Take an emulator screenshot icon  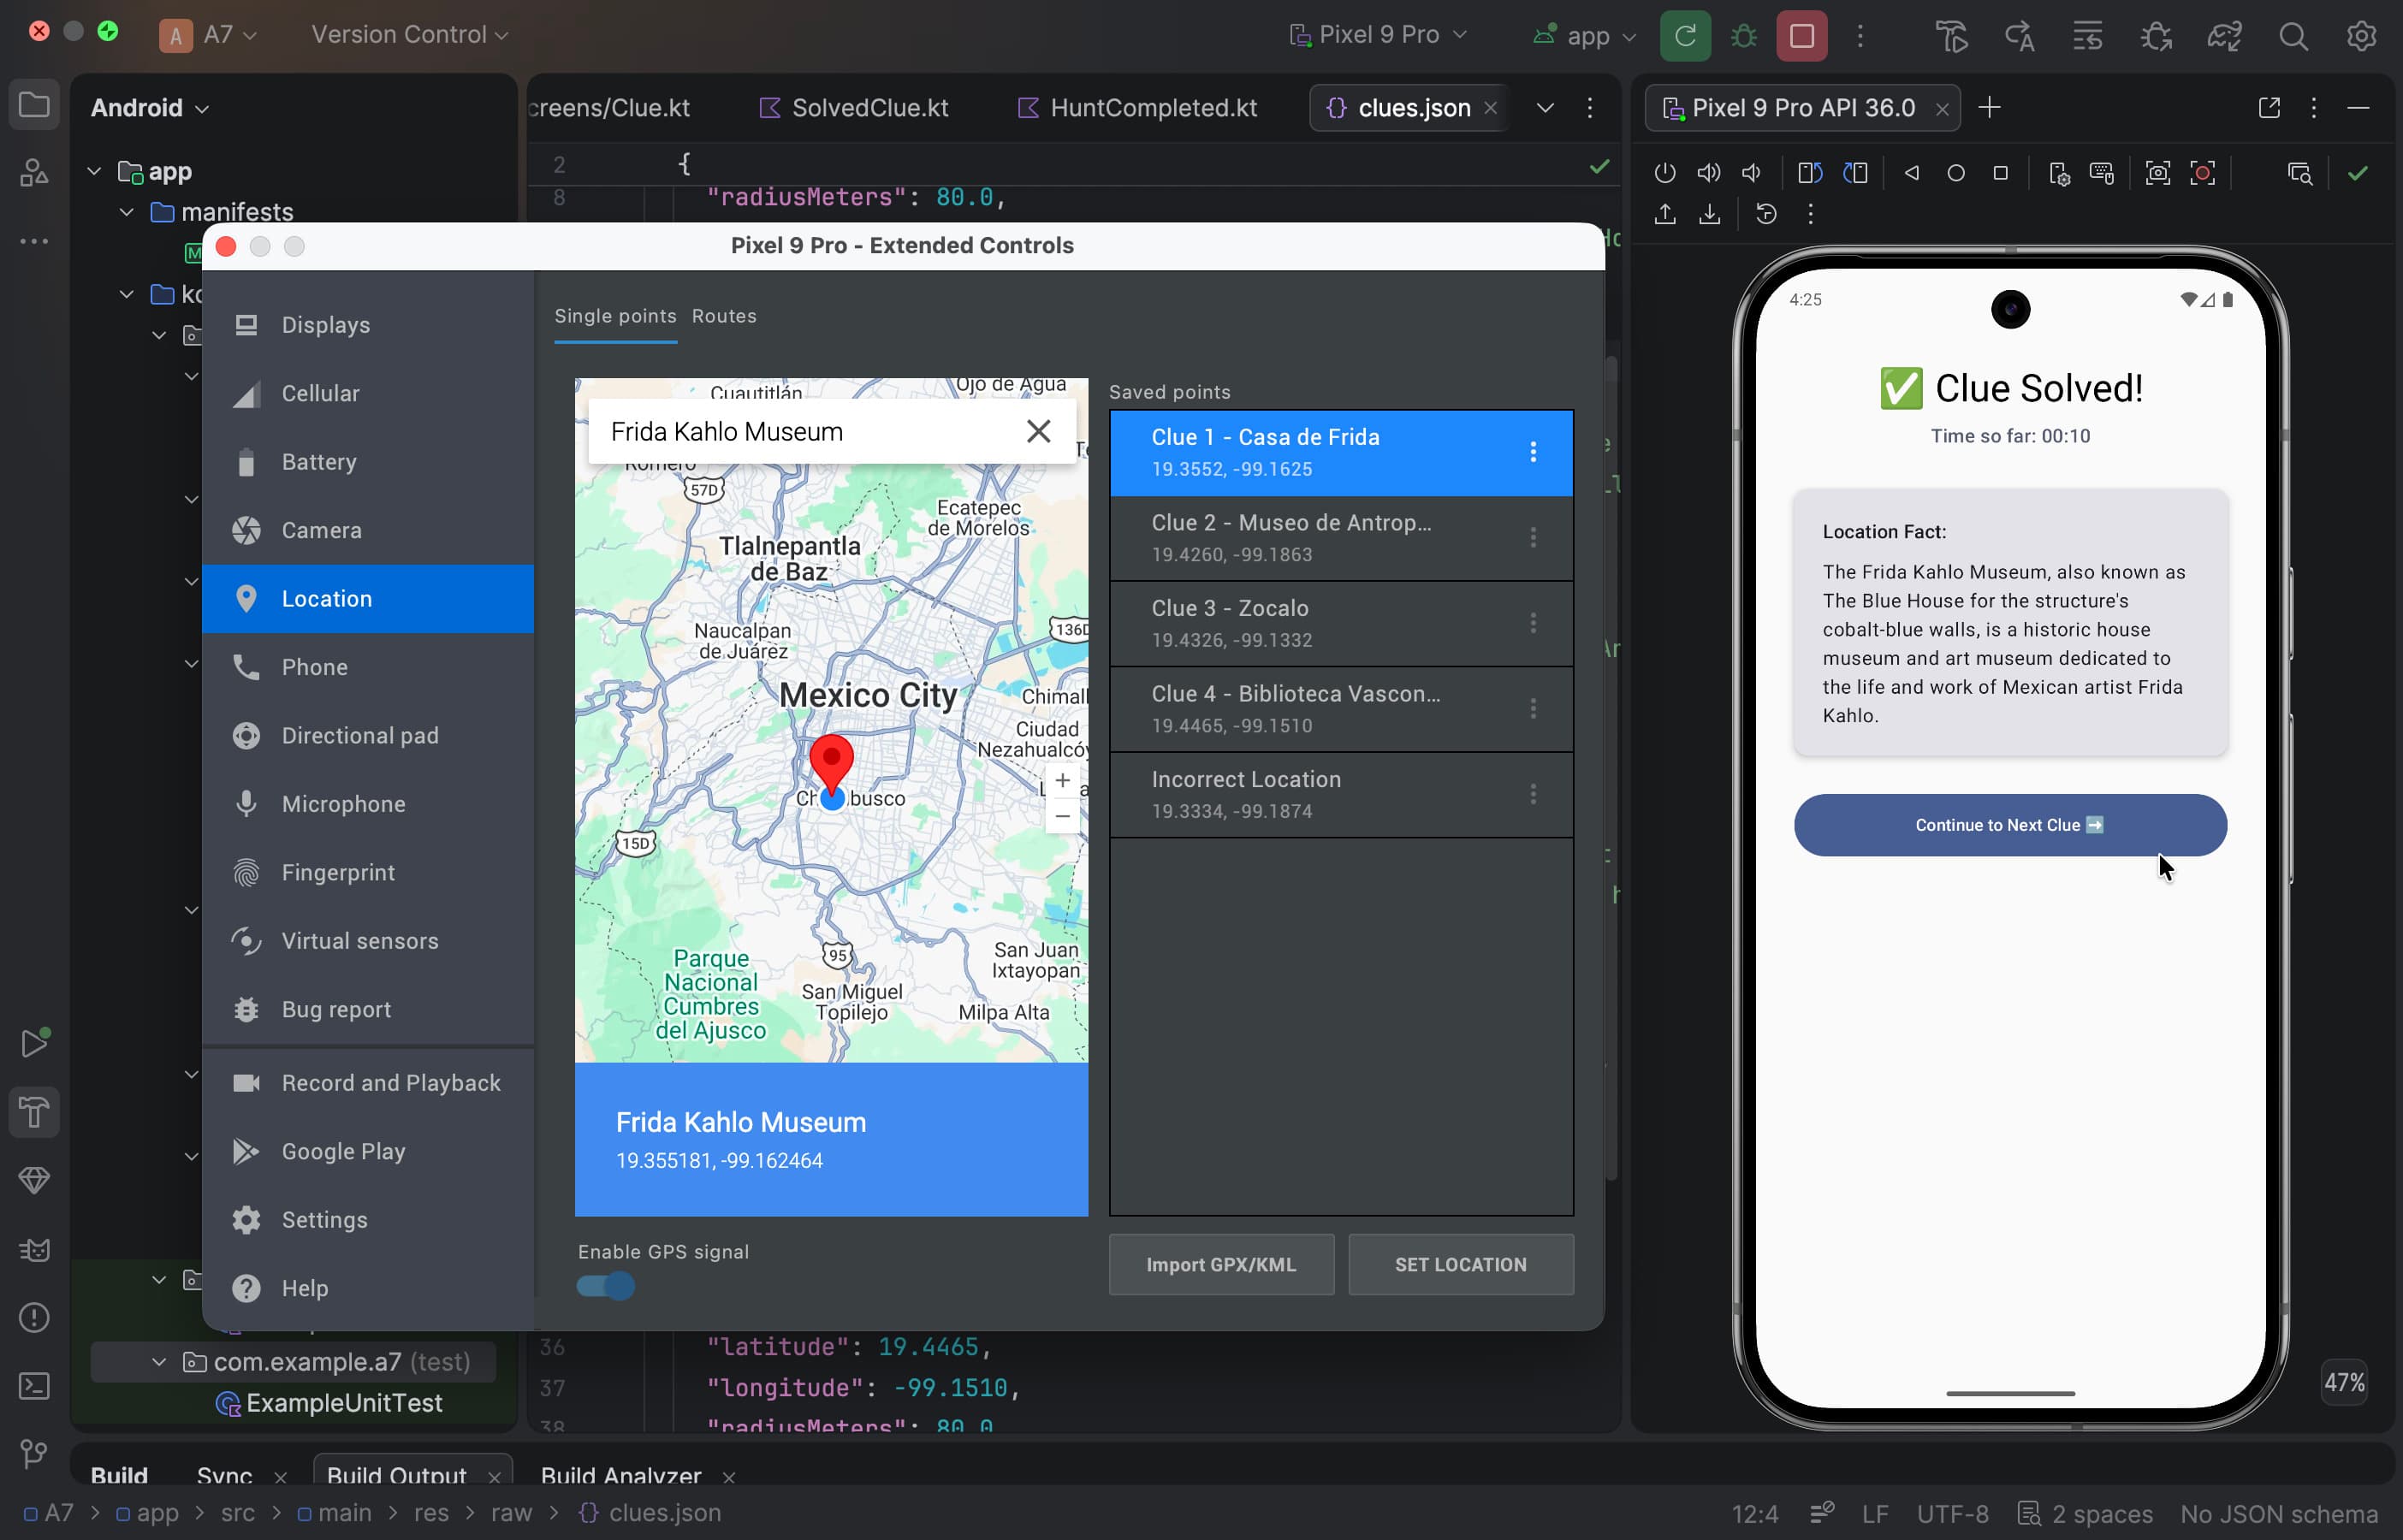tap(2158, 173)
